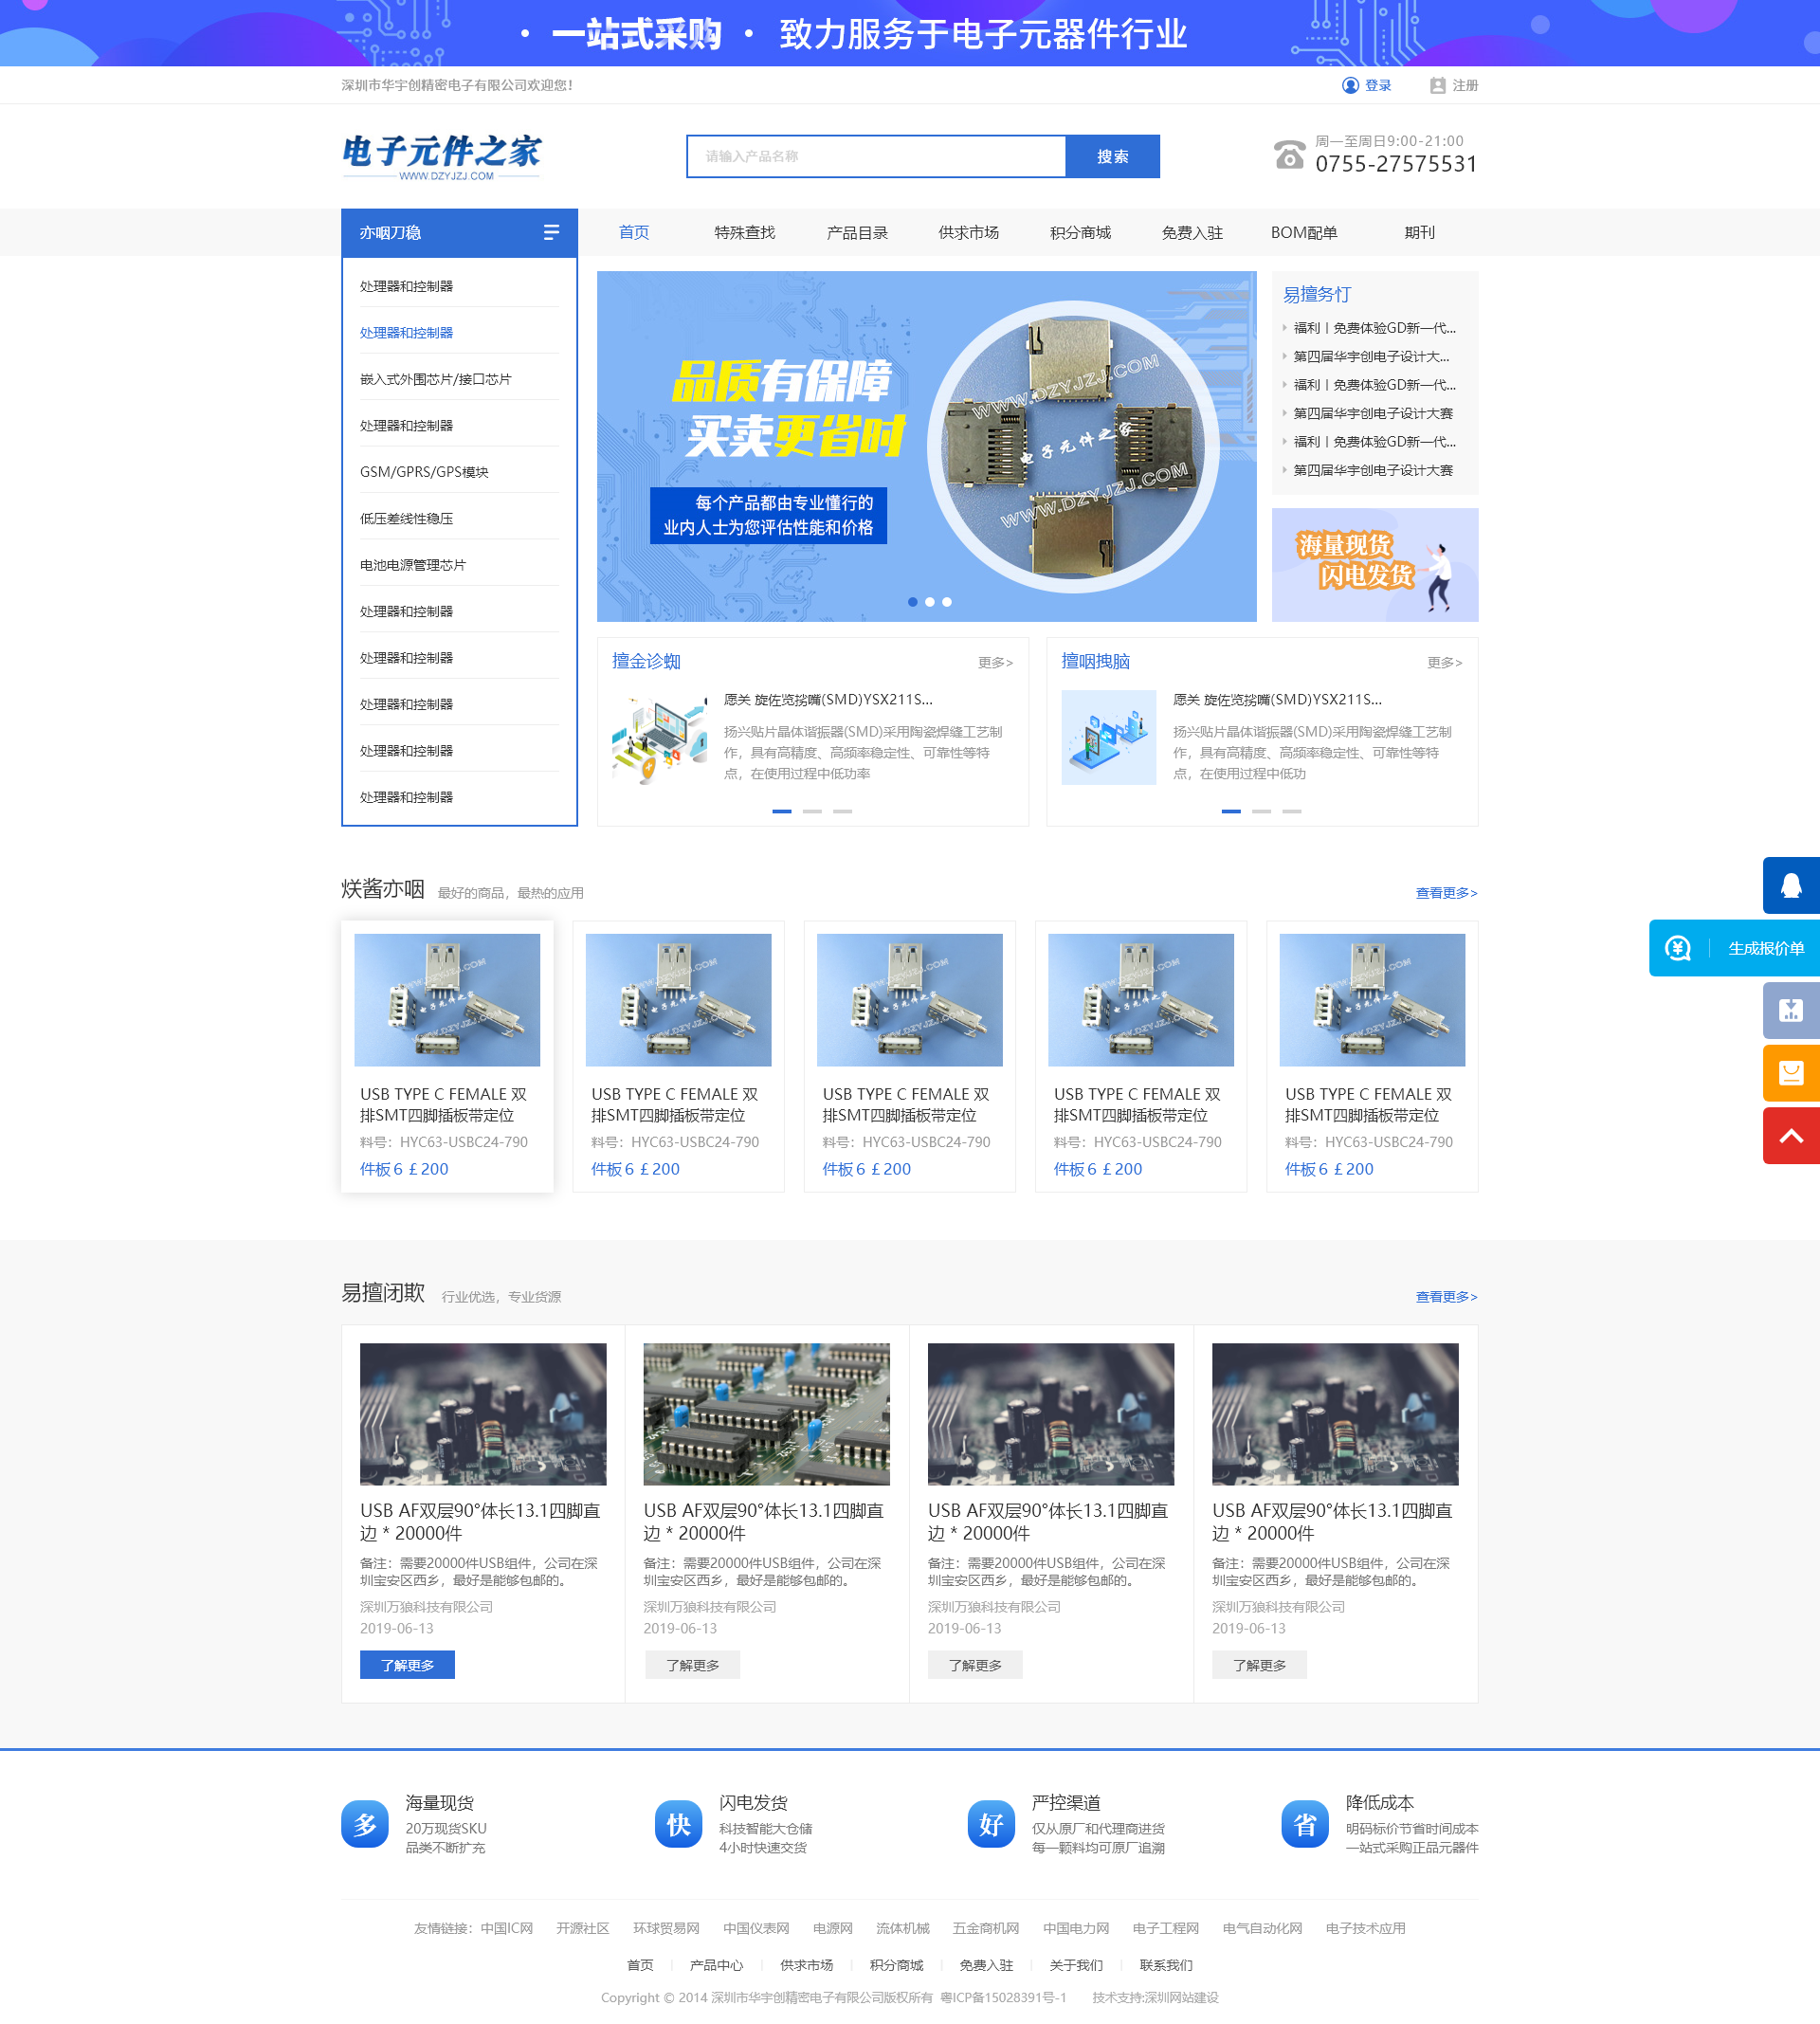
Task: Open GSM/GPRS/GPS模块 category
Action: coord(424,472)
